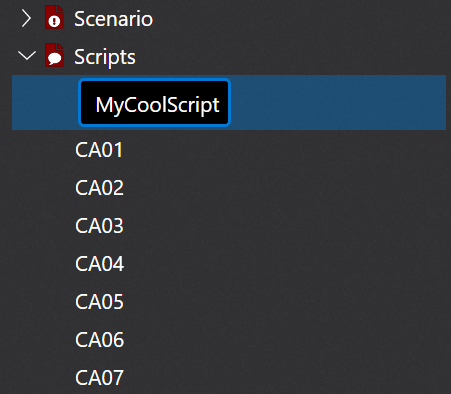Click the highlighted row left of MyCoolScript field
This screenshot has width=451, height=394.
[45, 103]
